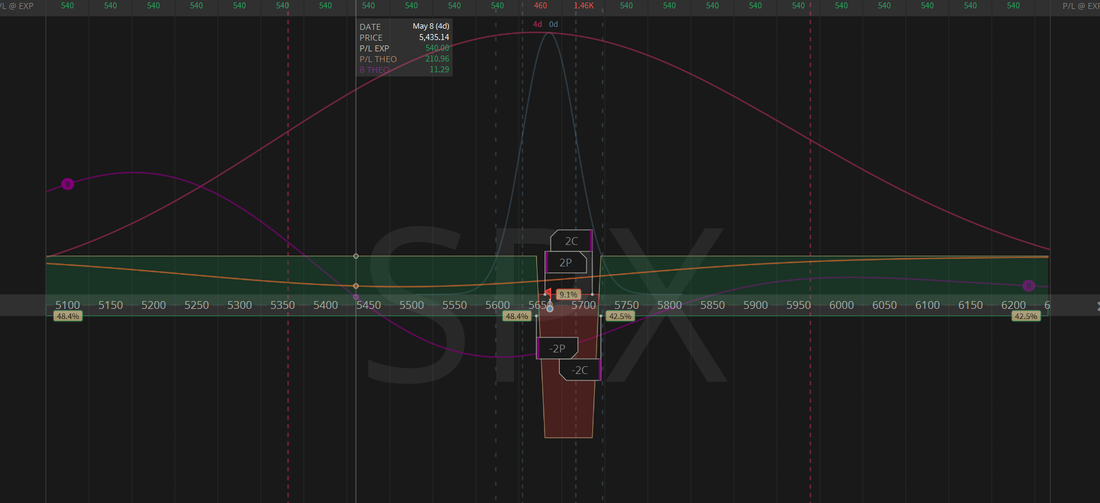Viewport: 1100px width, 503px height.
Task: Click the 6150 price axis label
Action: coord(970,305)
